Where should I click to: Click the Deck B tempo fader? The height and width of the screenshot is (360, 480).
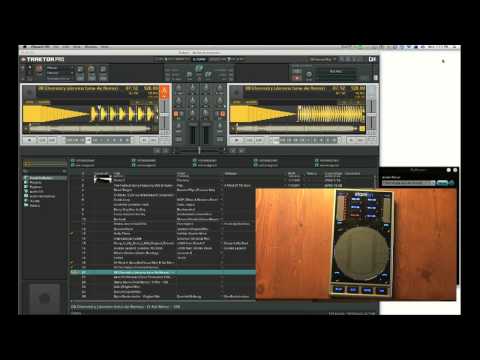pos(372,115)
